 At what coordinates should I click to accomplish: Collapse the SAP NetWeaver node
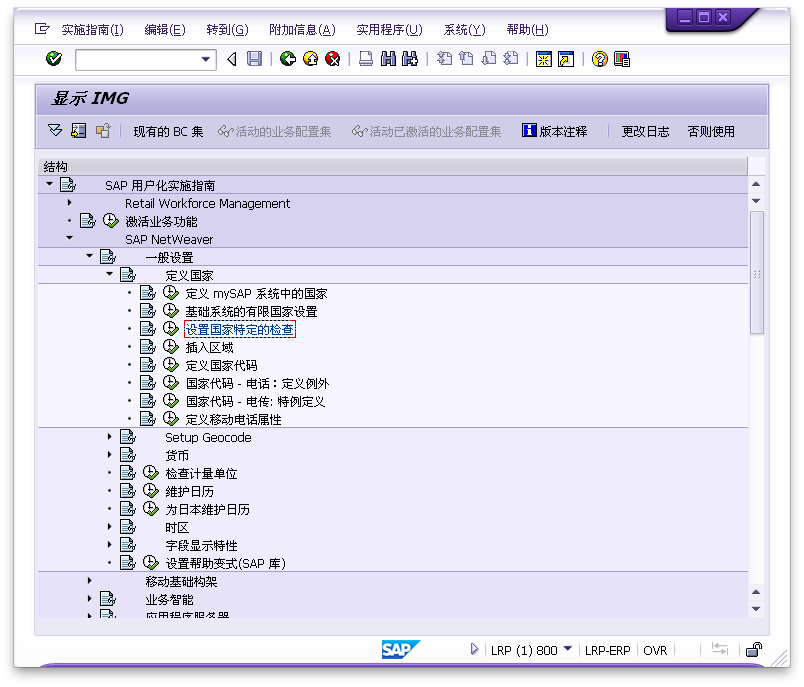tap(70, 238)
